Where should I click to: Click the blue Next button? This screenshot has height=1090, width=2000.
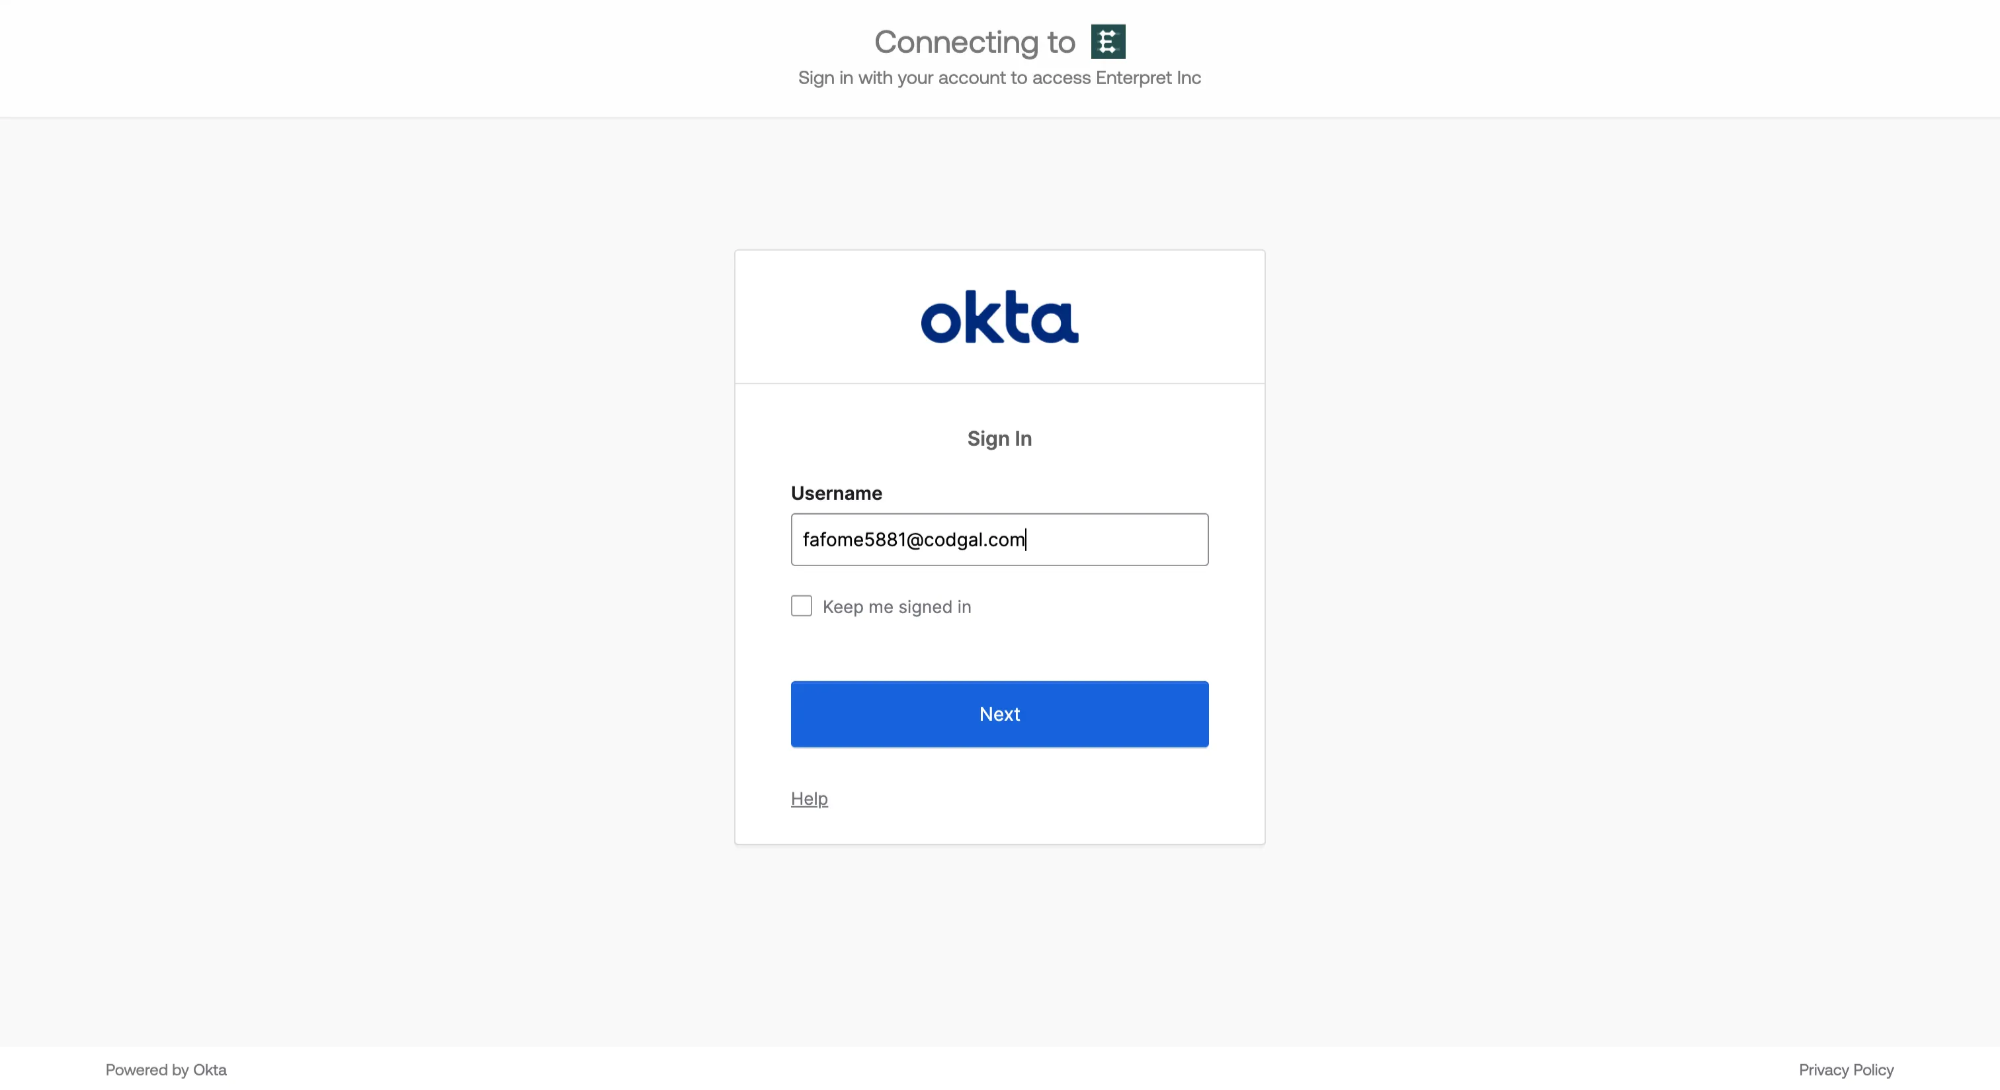[1000, 714]
